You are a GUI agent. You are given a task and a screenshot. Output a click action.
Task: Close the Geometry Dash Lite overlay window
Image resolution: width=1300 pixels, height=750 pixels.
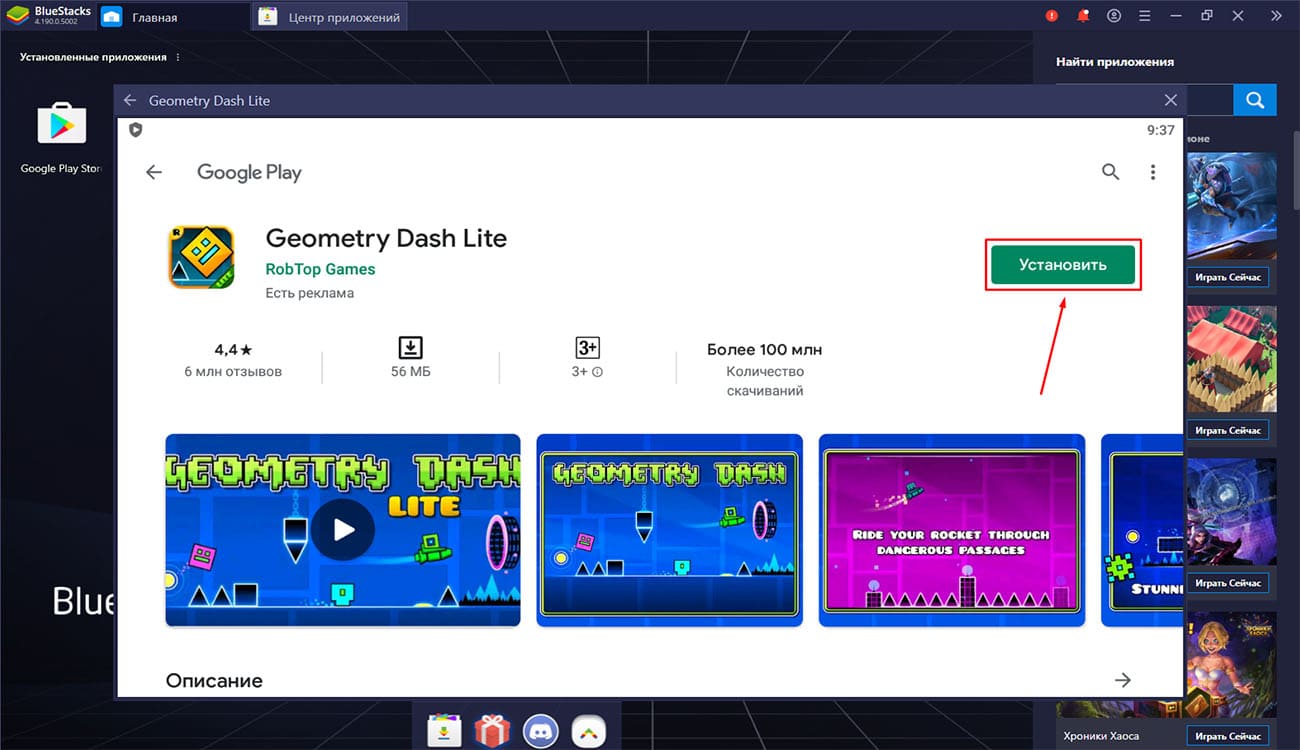(1171, 100)
